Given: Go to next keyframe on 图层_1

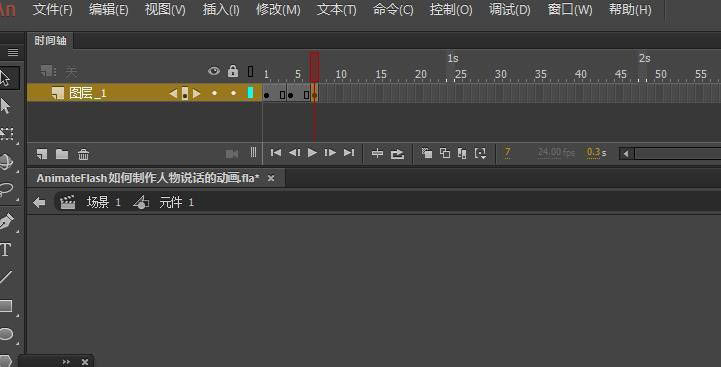Looking at the screenshot, I should coord(197,93).
